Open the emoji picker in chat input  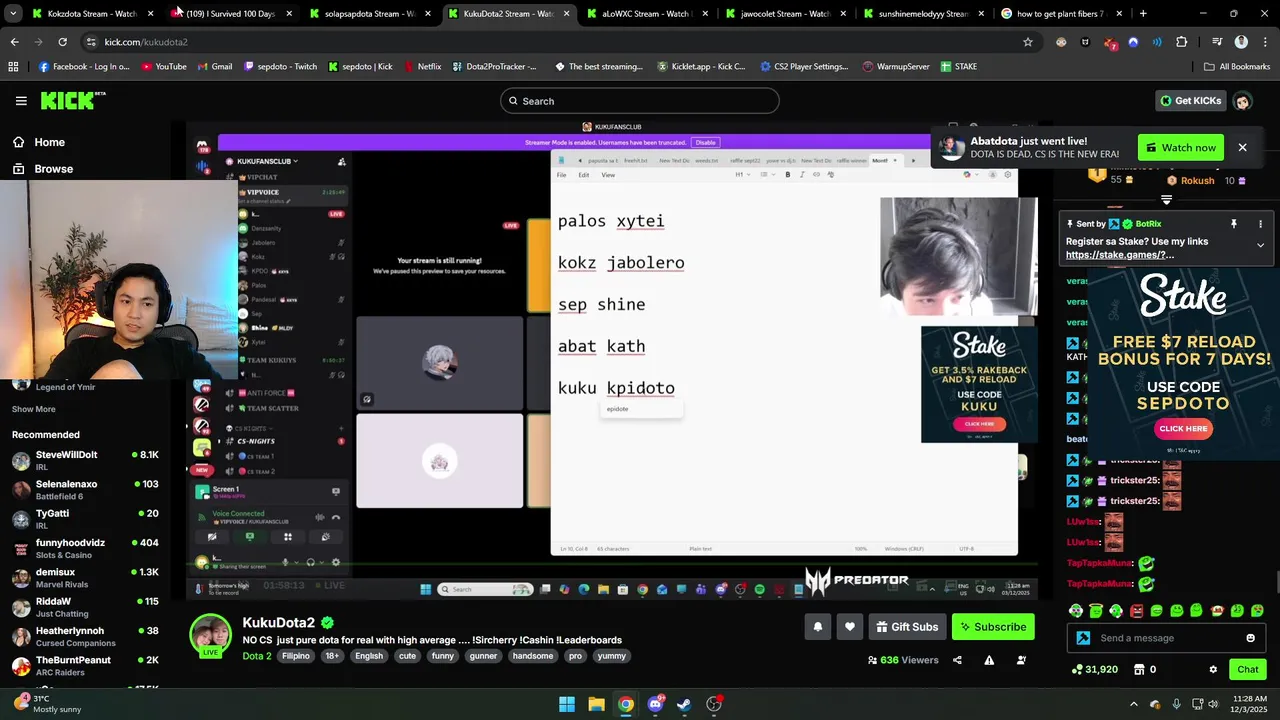[x=1250, y=638]
